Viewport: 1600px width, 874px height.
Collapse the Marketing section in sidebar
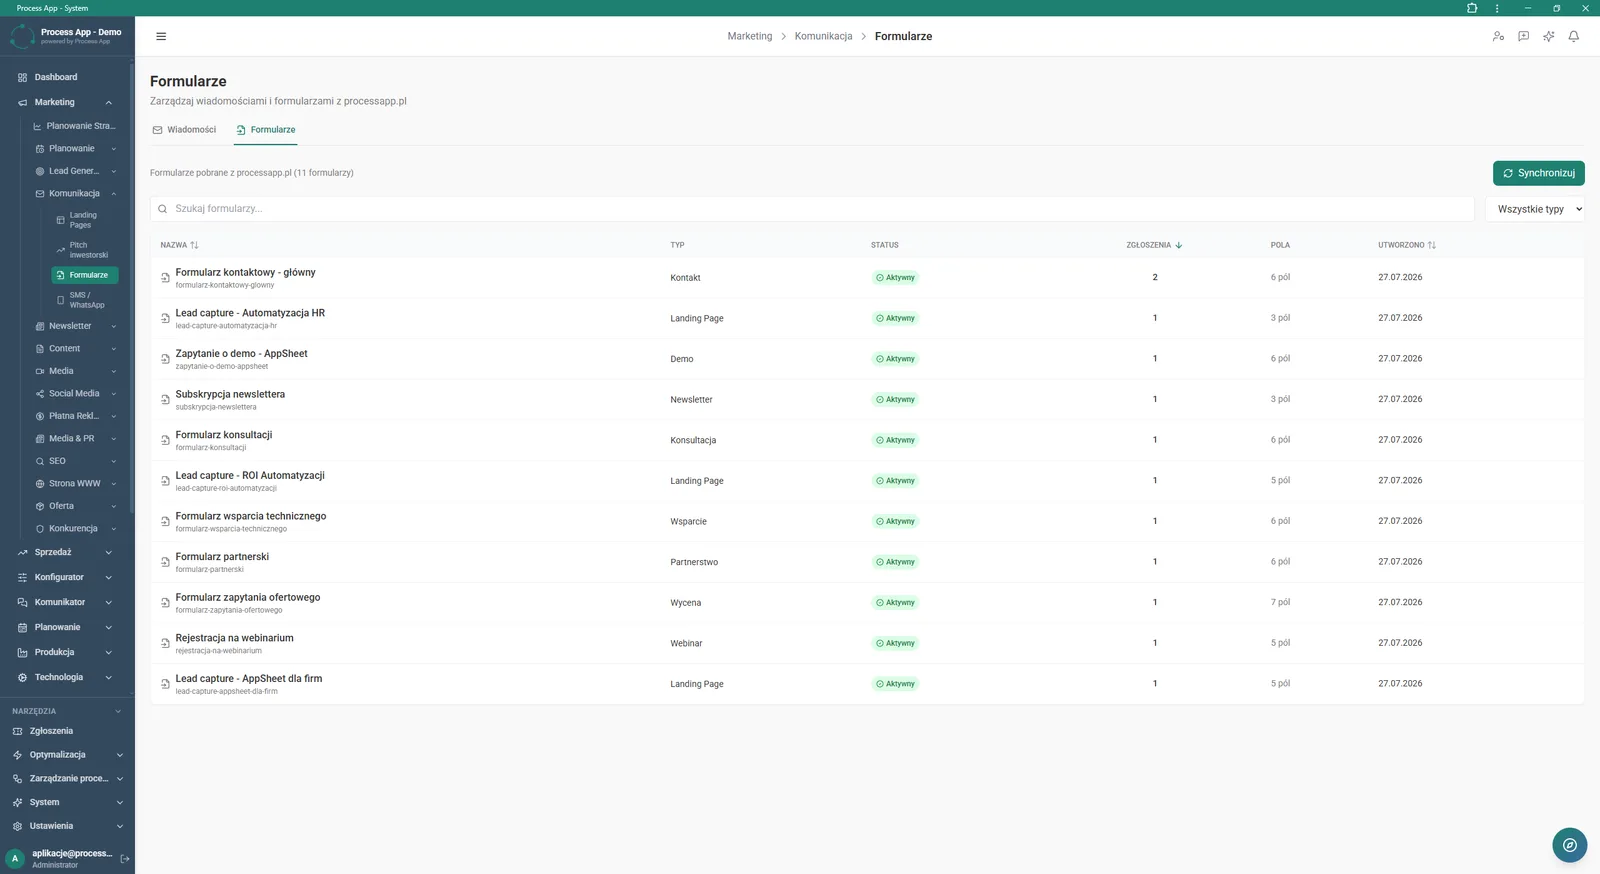[108, 102]
